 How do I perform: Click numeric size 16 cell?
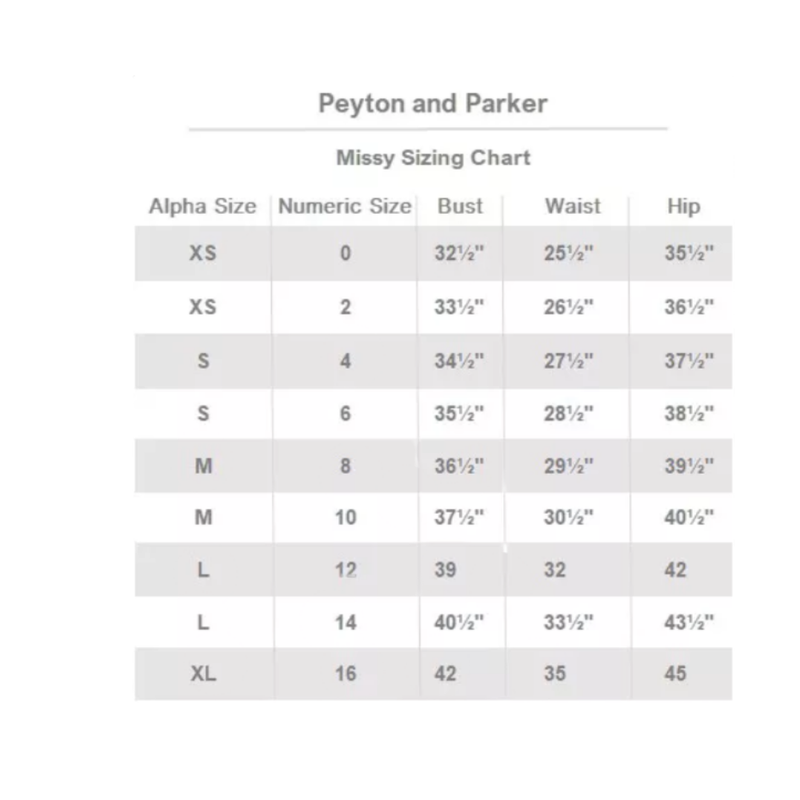(345, 674)
